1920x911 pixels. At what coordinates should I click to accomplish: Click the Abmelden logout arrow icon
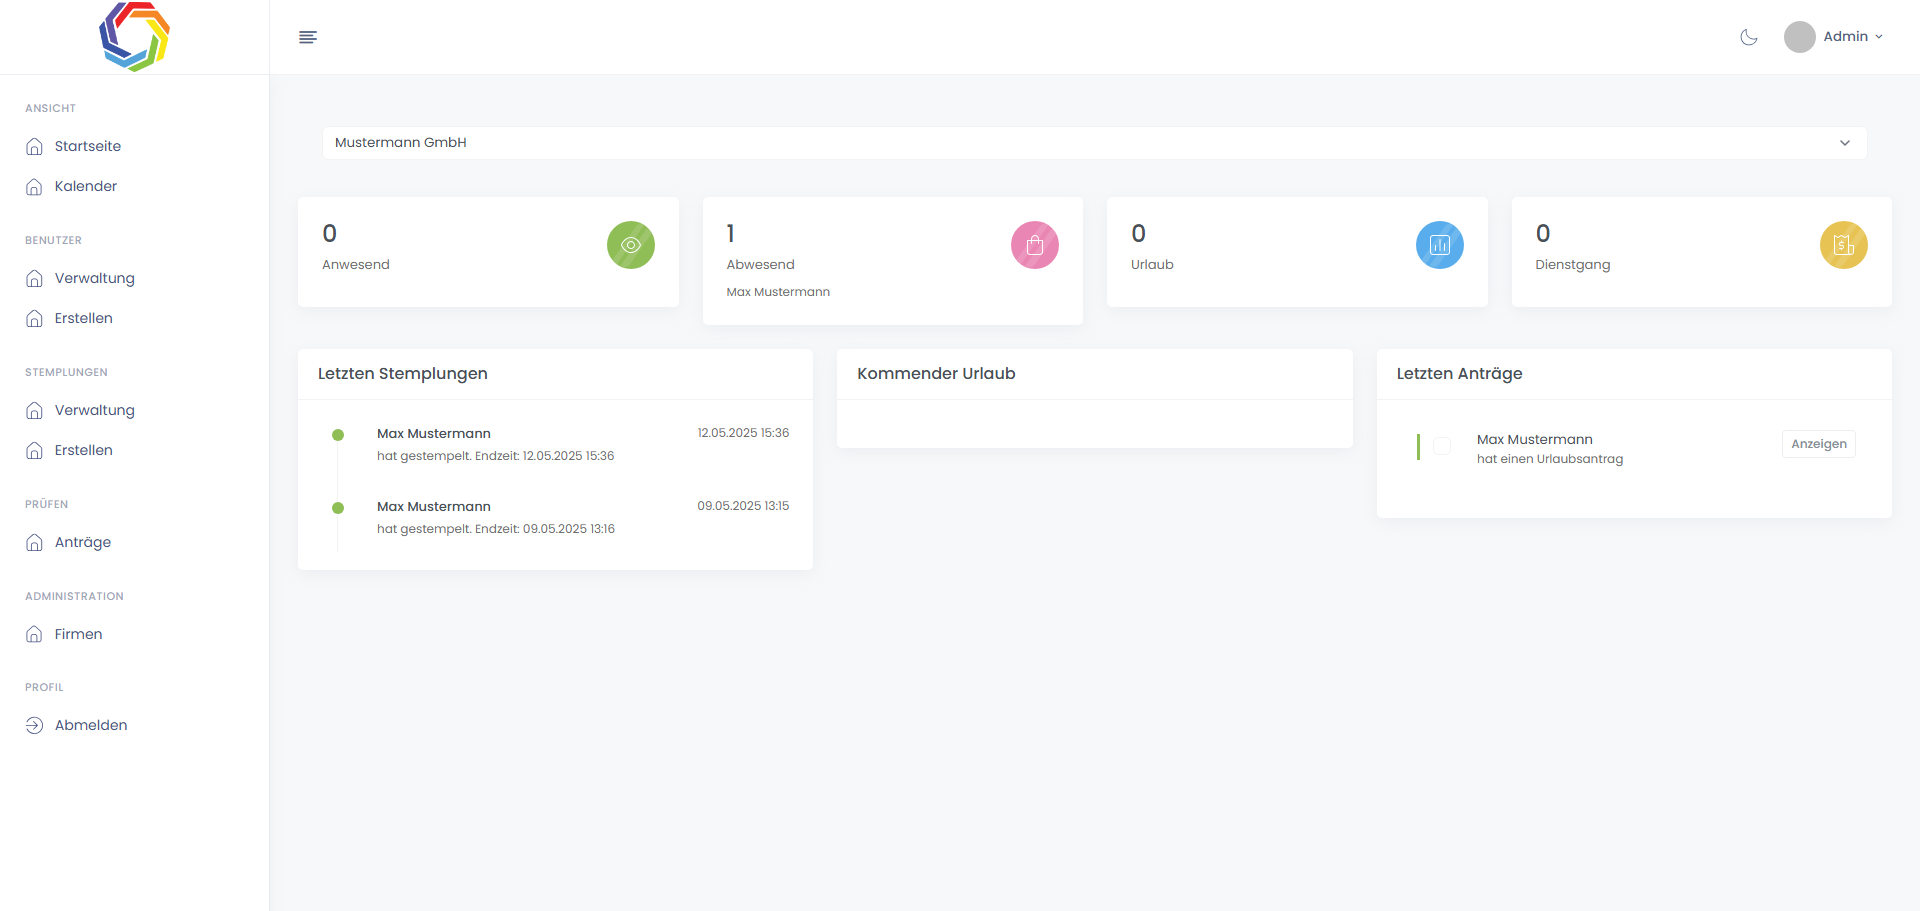click(x=34, y=725)
